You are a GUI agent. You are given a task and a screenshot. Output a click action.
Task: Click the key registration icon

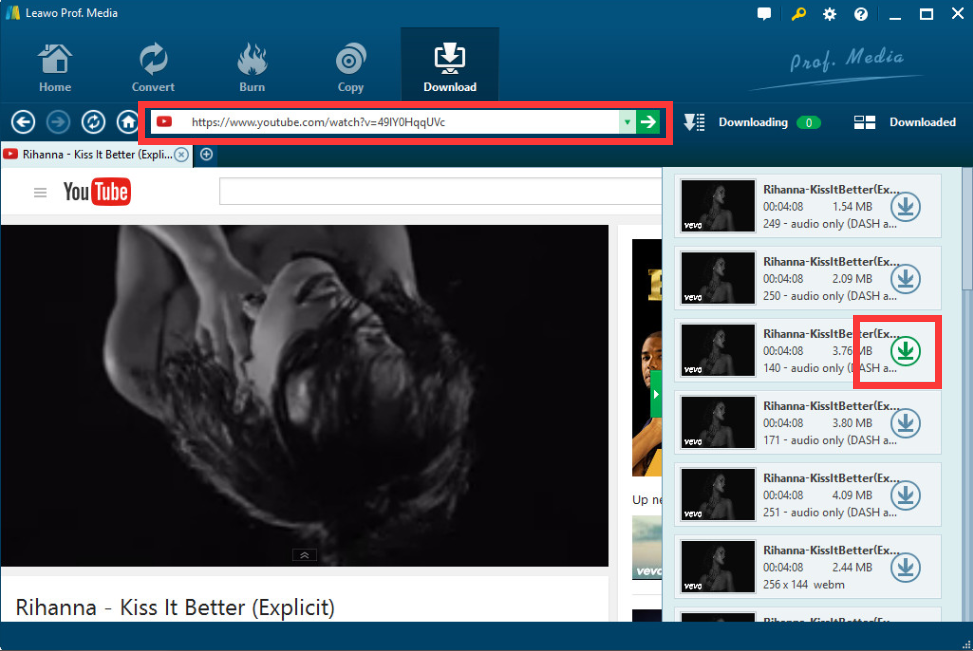(797, 14)
